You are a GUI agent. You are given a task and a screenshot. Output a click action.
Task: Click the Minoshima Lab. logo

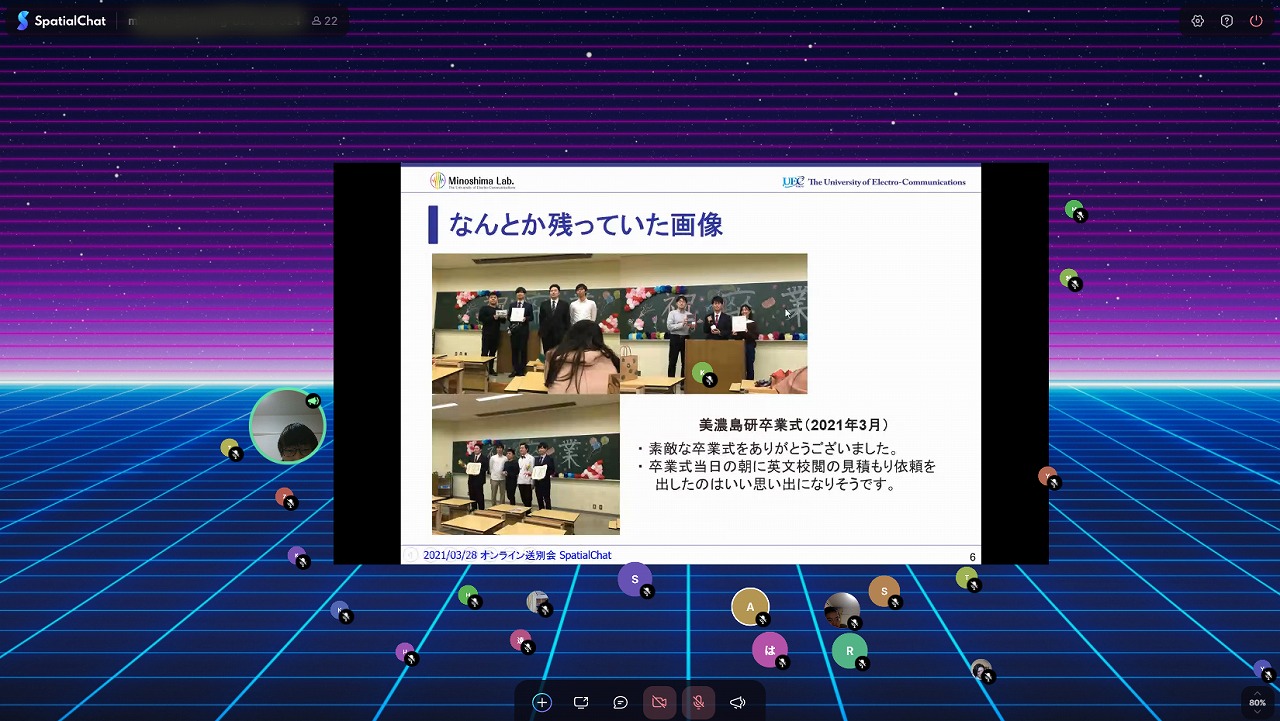(473, 181)
